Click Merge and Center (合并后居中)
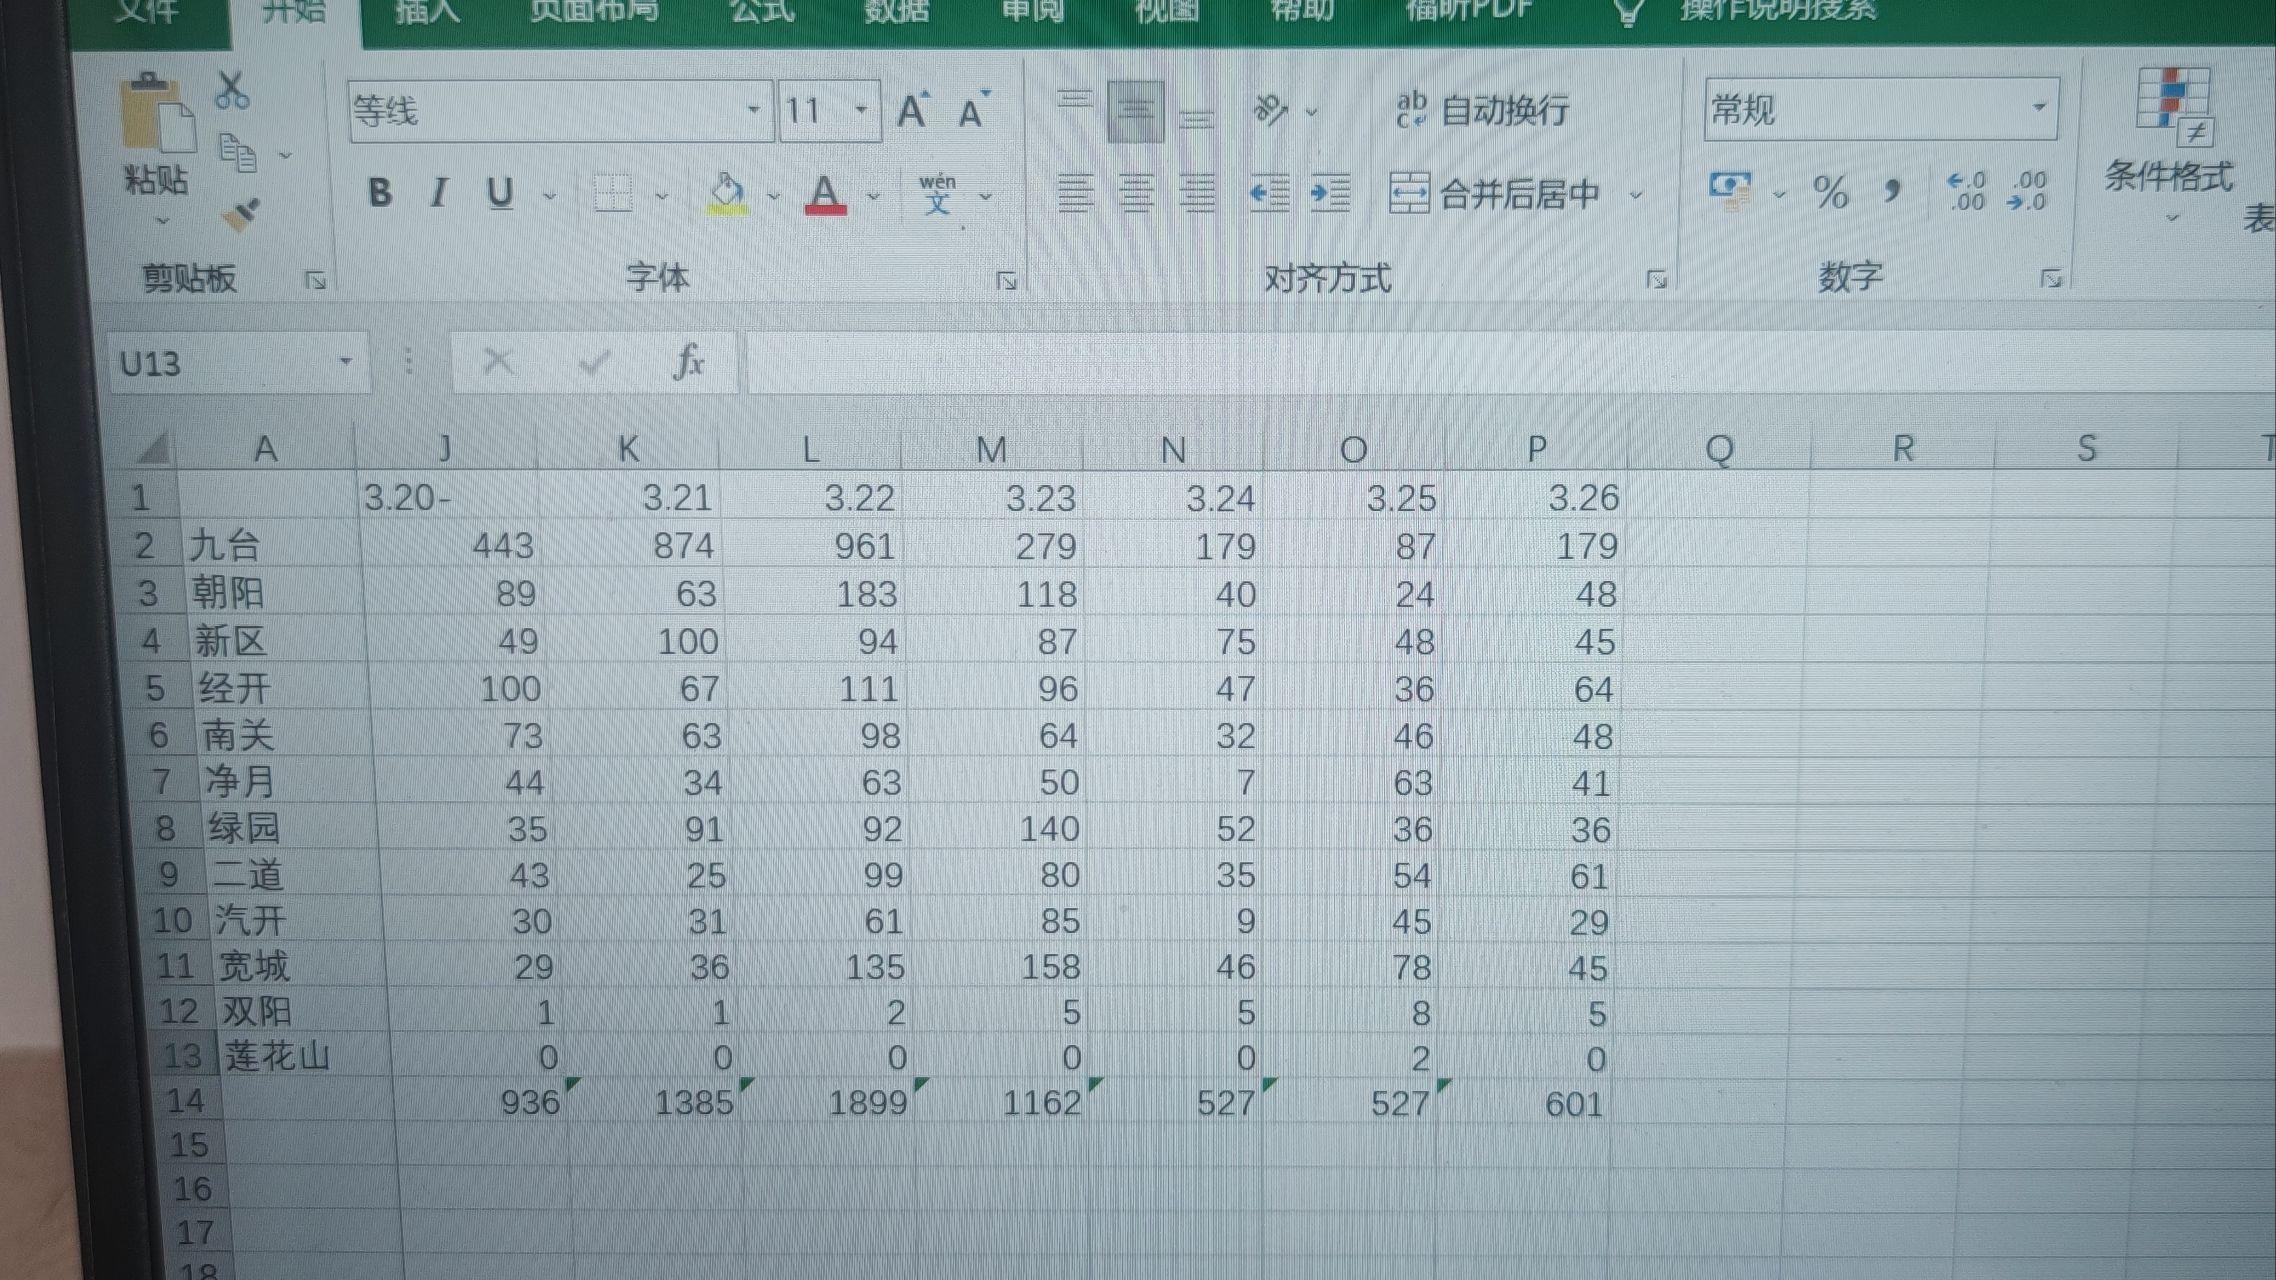Screen dimensions: 2276x1280 [x=1495, y=194]
